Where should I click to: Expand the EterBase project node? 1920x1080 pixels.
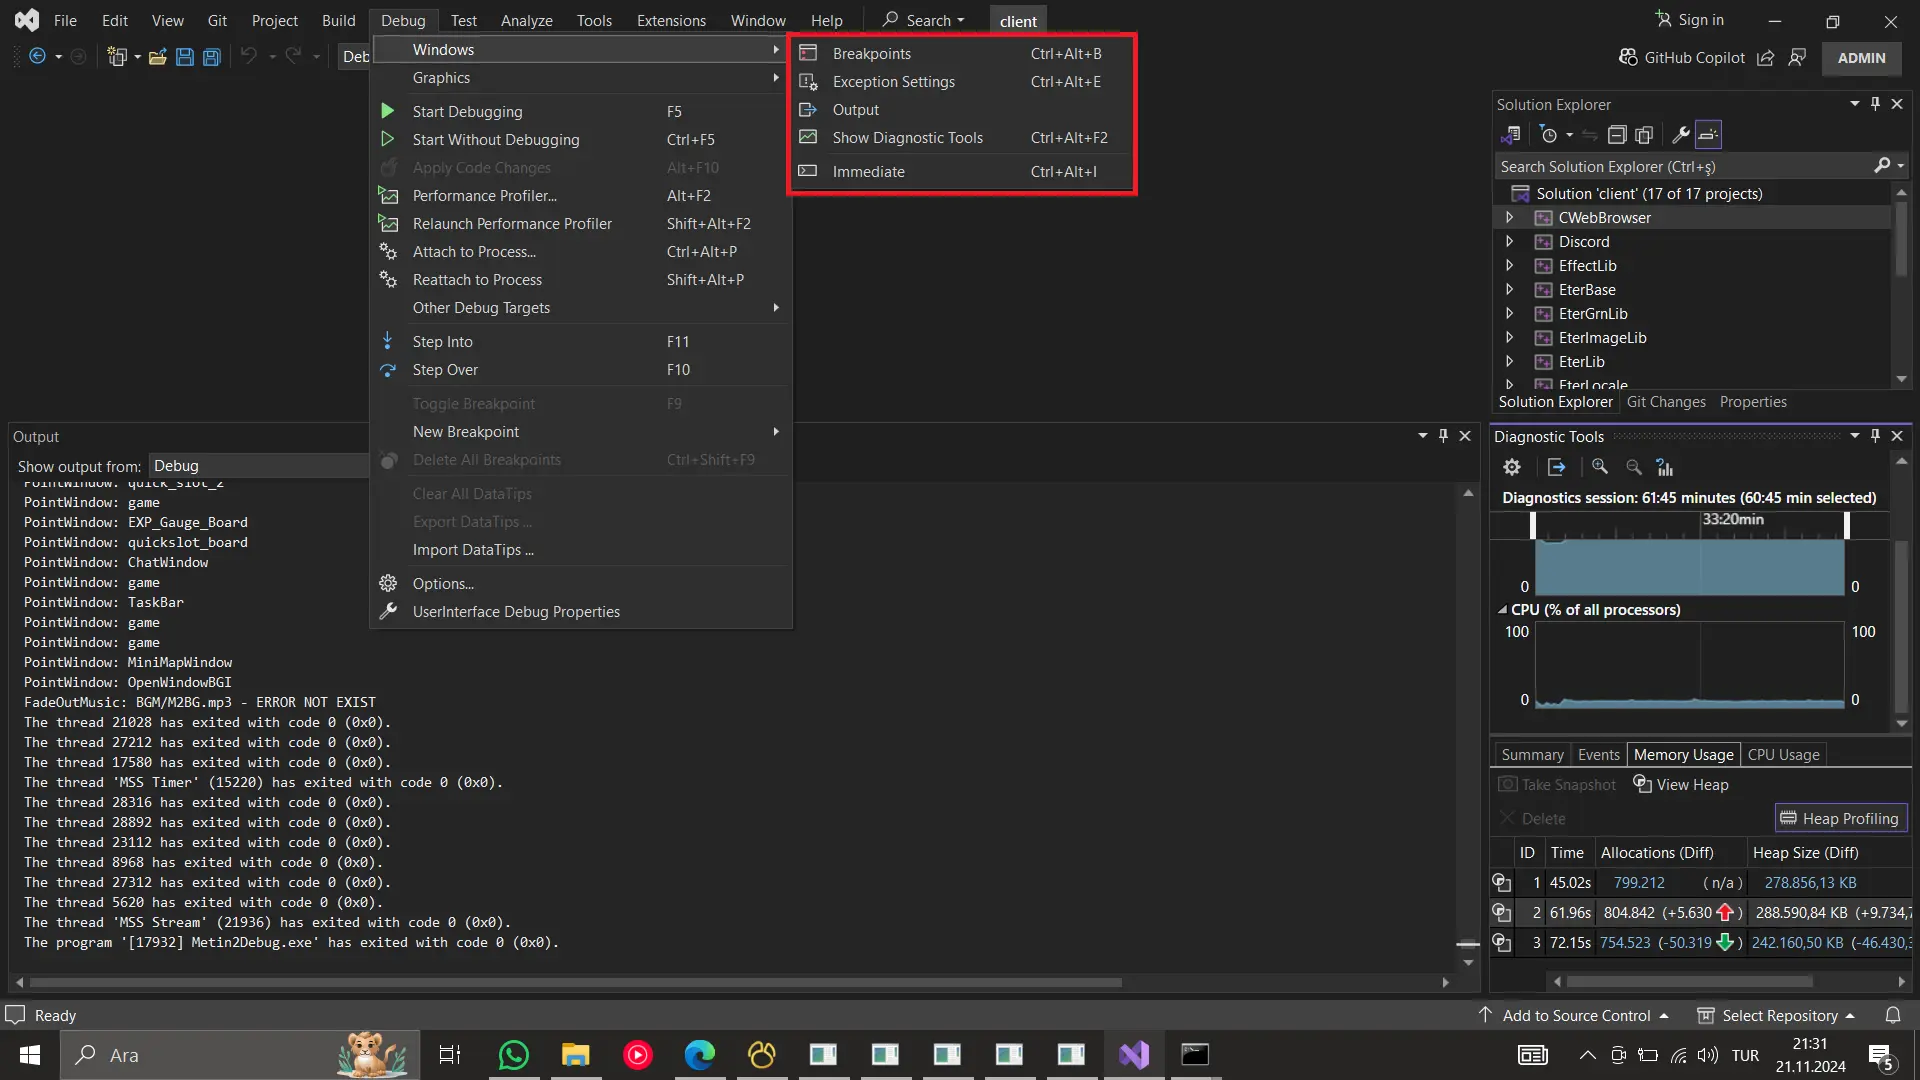(x=1510, y=290)
